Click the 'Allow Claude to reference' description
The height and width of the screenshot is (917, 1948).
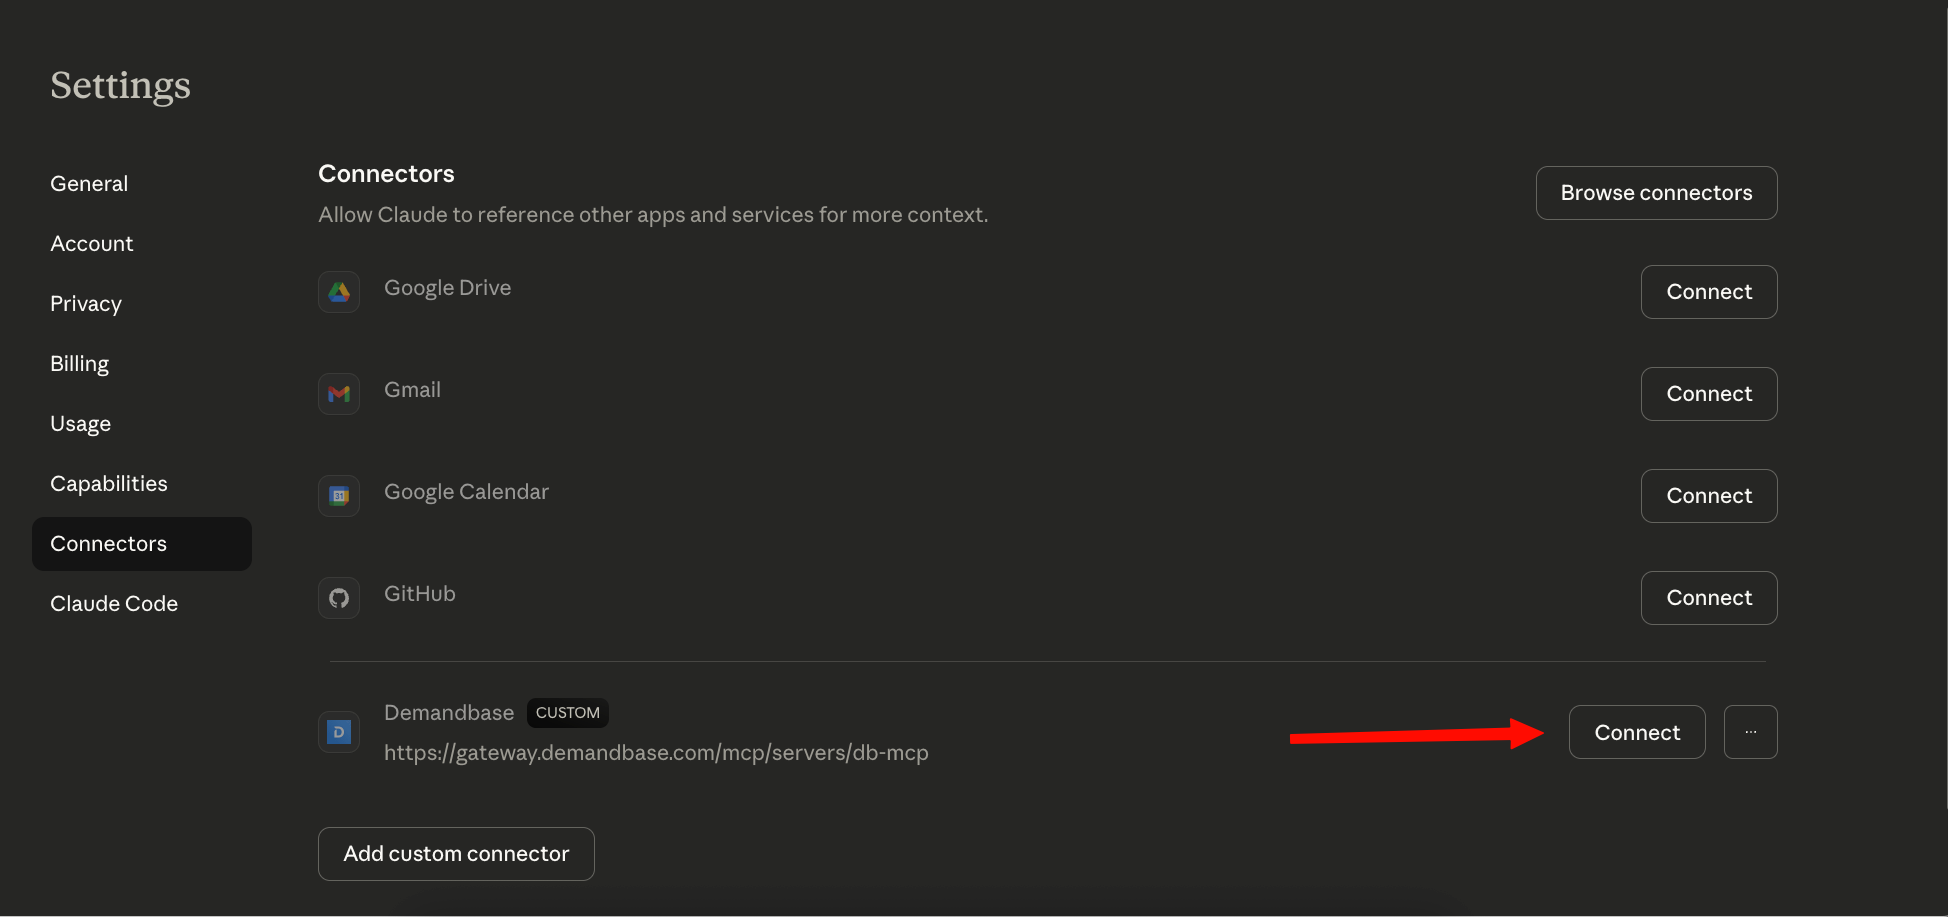pyautogui.click(x=653, y=215)
